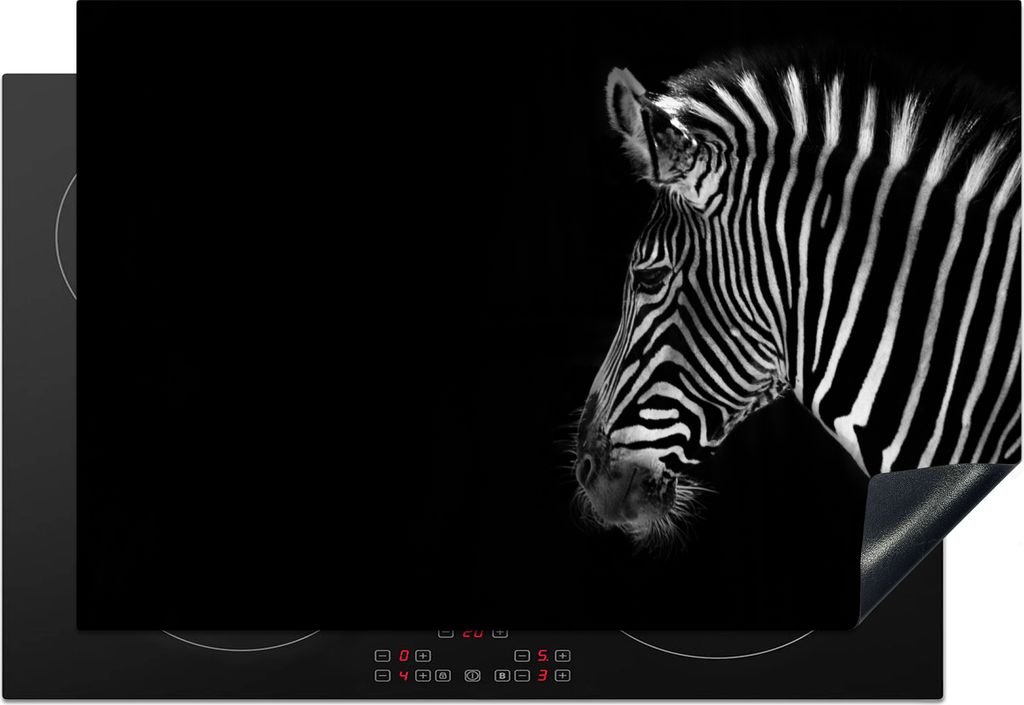Tap the red 3 heat level display
This screenshot has width=1024, height=705.
[542, 676]
